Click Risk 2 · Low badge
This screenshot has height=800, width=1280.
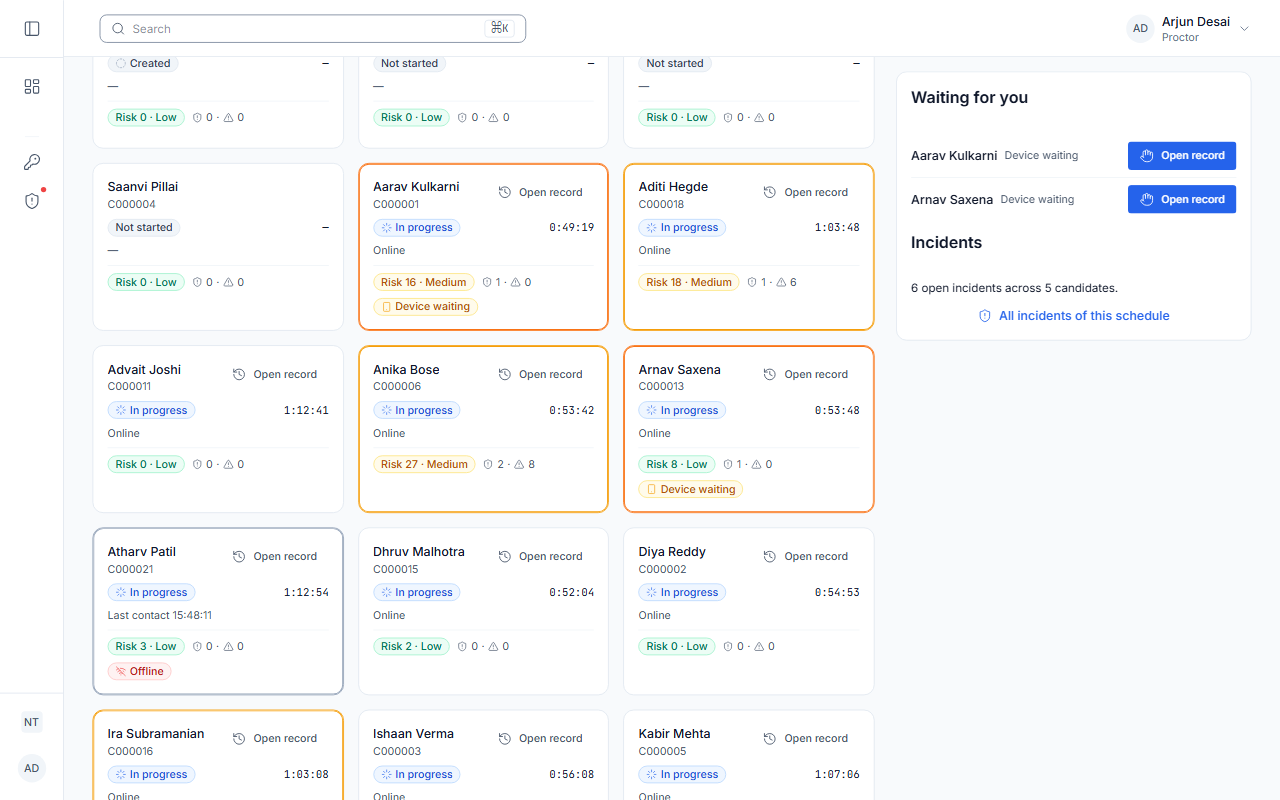tap(412, 646)
